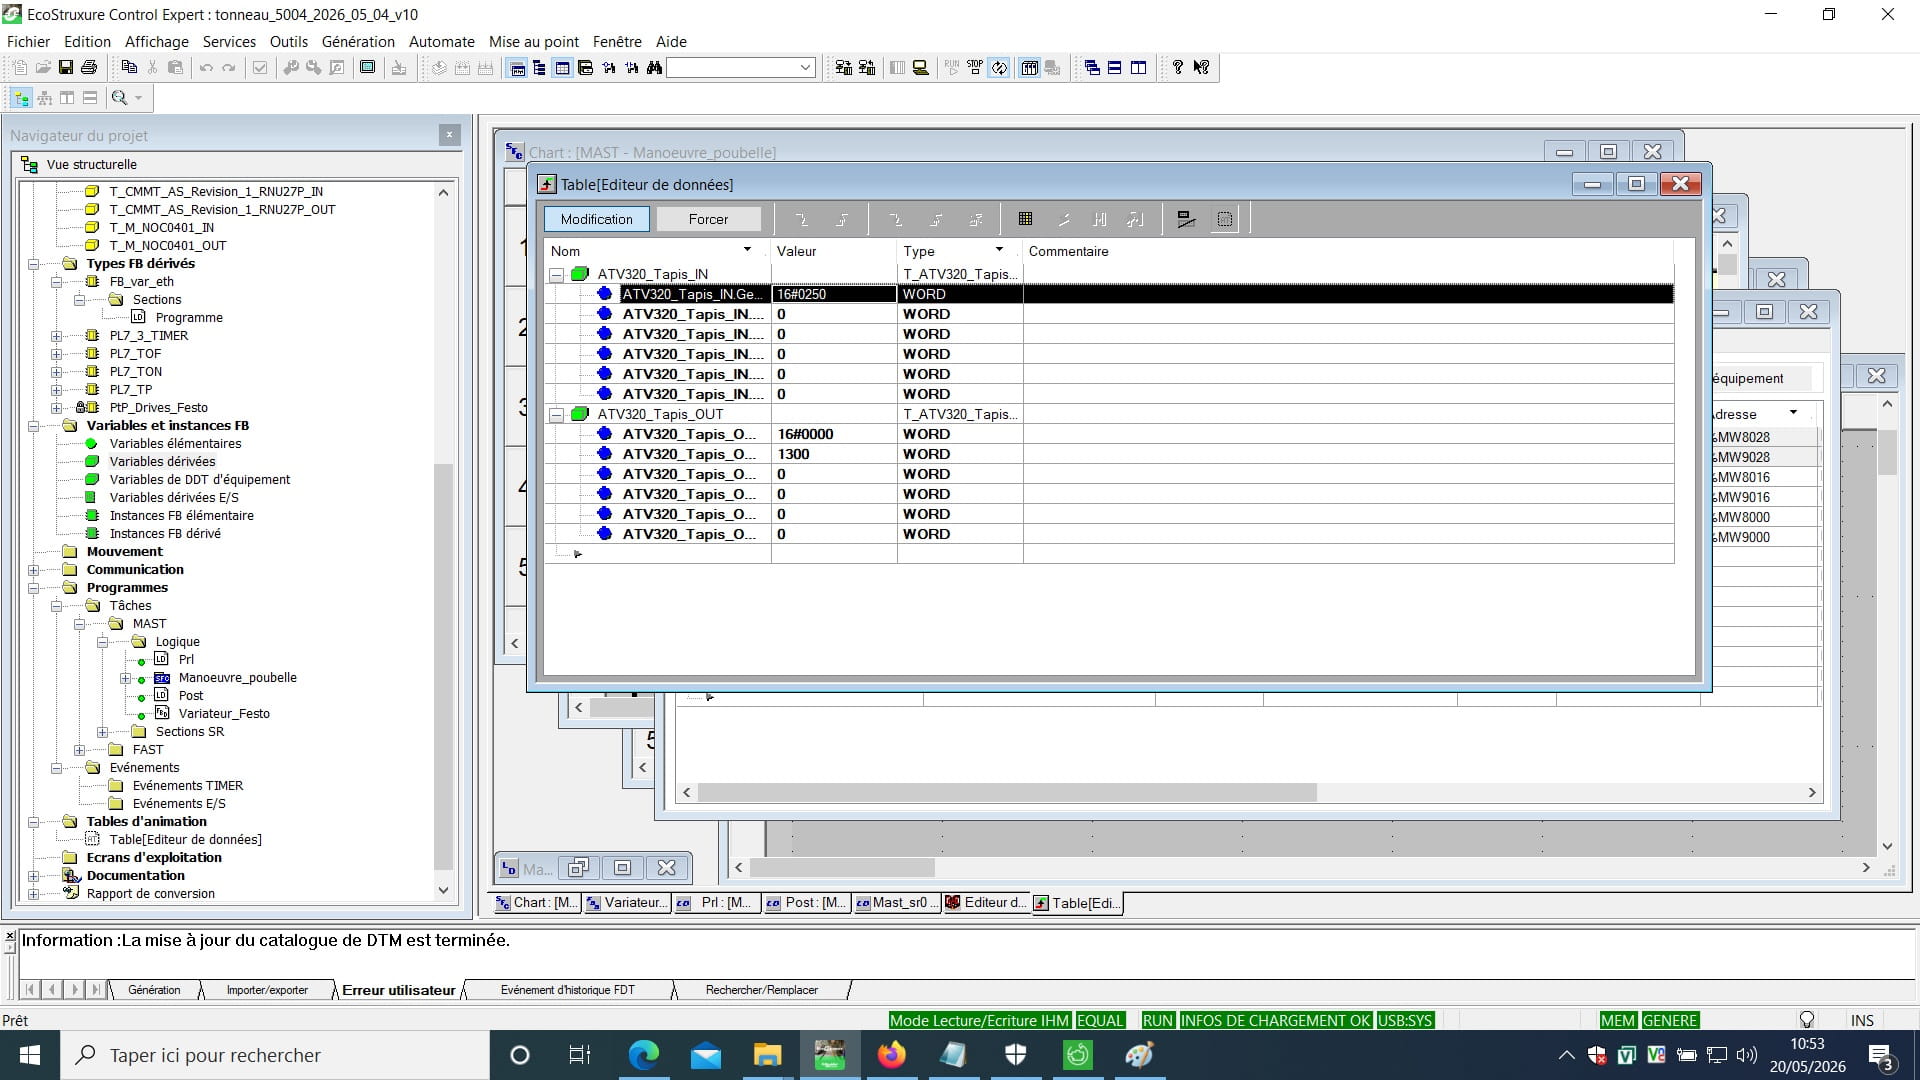Expand the Manoeuvre_poubelle section node
1920x1080 pixels.
(126, 678)
